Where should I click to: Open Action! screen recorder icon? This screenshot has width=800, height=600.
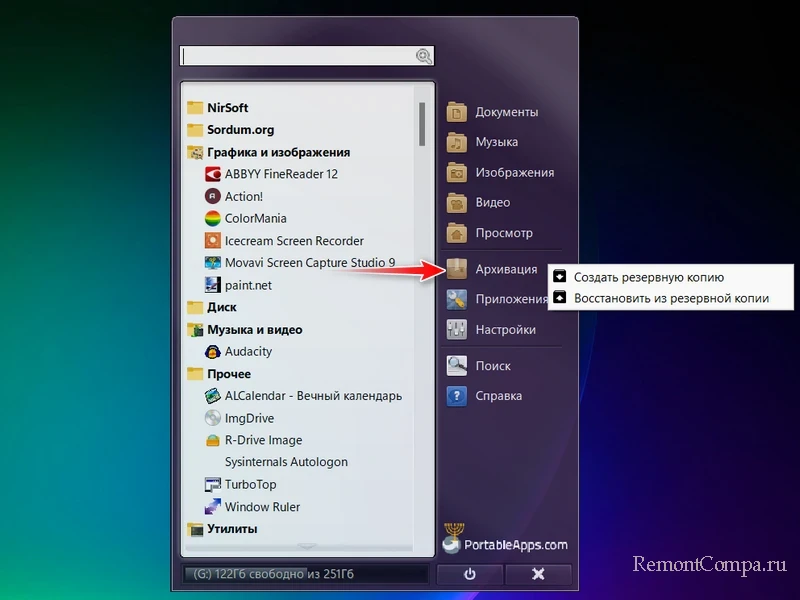click(212, 197)
